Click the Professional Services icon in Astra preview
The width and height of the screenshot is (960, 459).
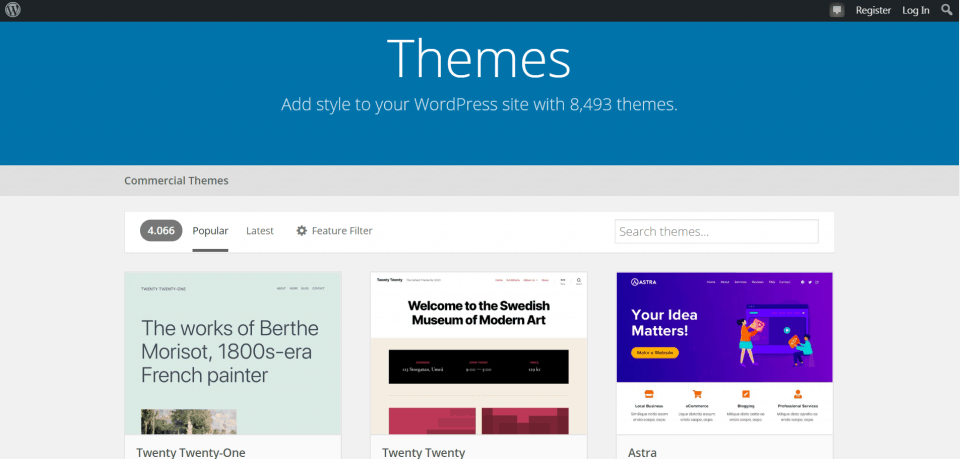[x=797, y=394]
